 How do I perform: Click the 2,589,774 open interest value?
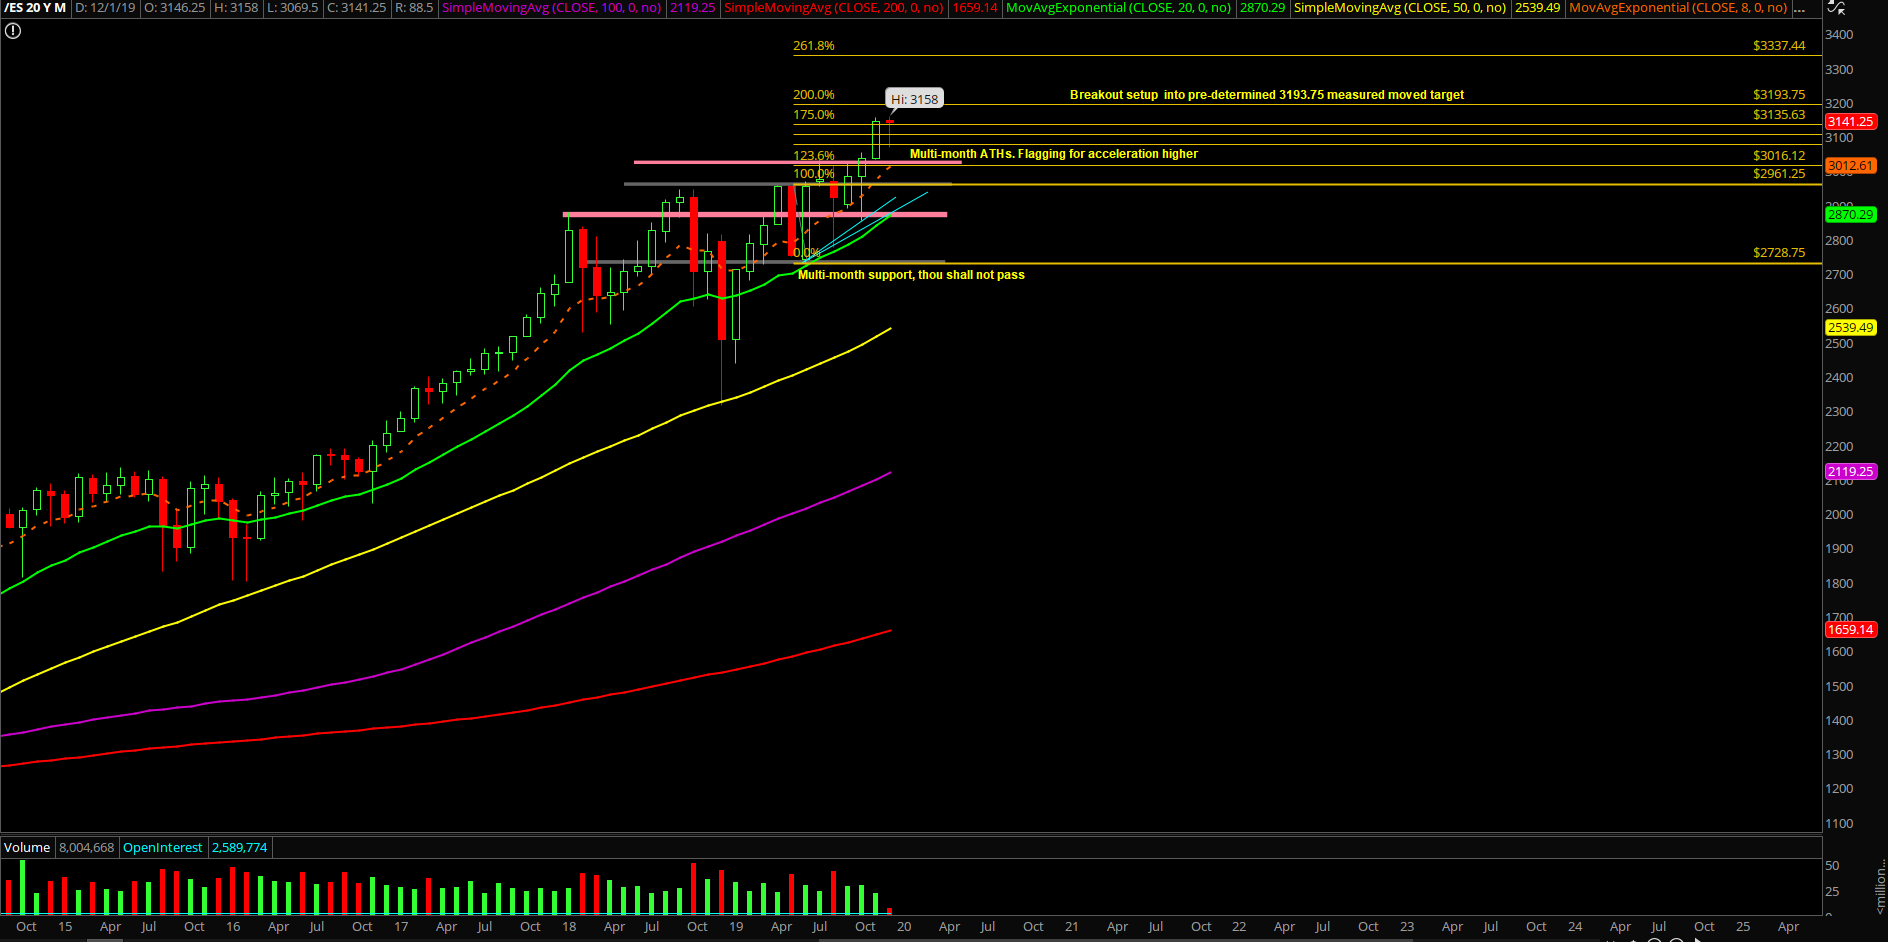click(240, 847)
